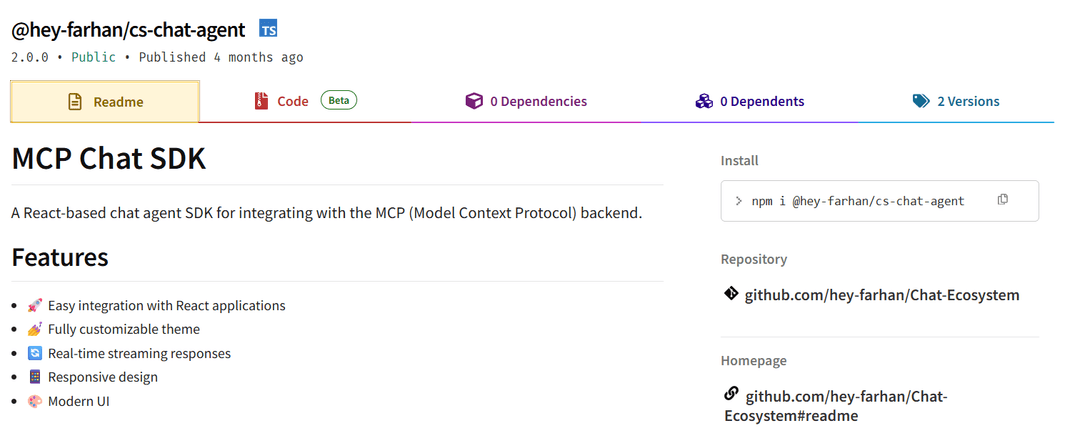Click the @hey-farhan/cs-chat-agent package title

pyautogui.click(x=127, y=28)
